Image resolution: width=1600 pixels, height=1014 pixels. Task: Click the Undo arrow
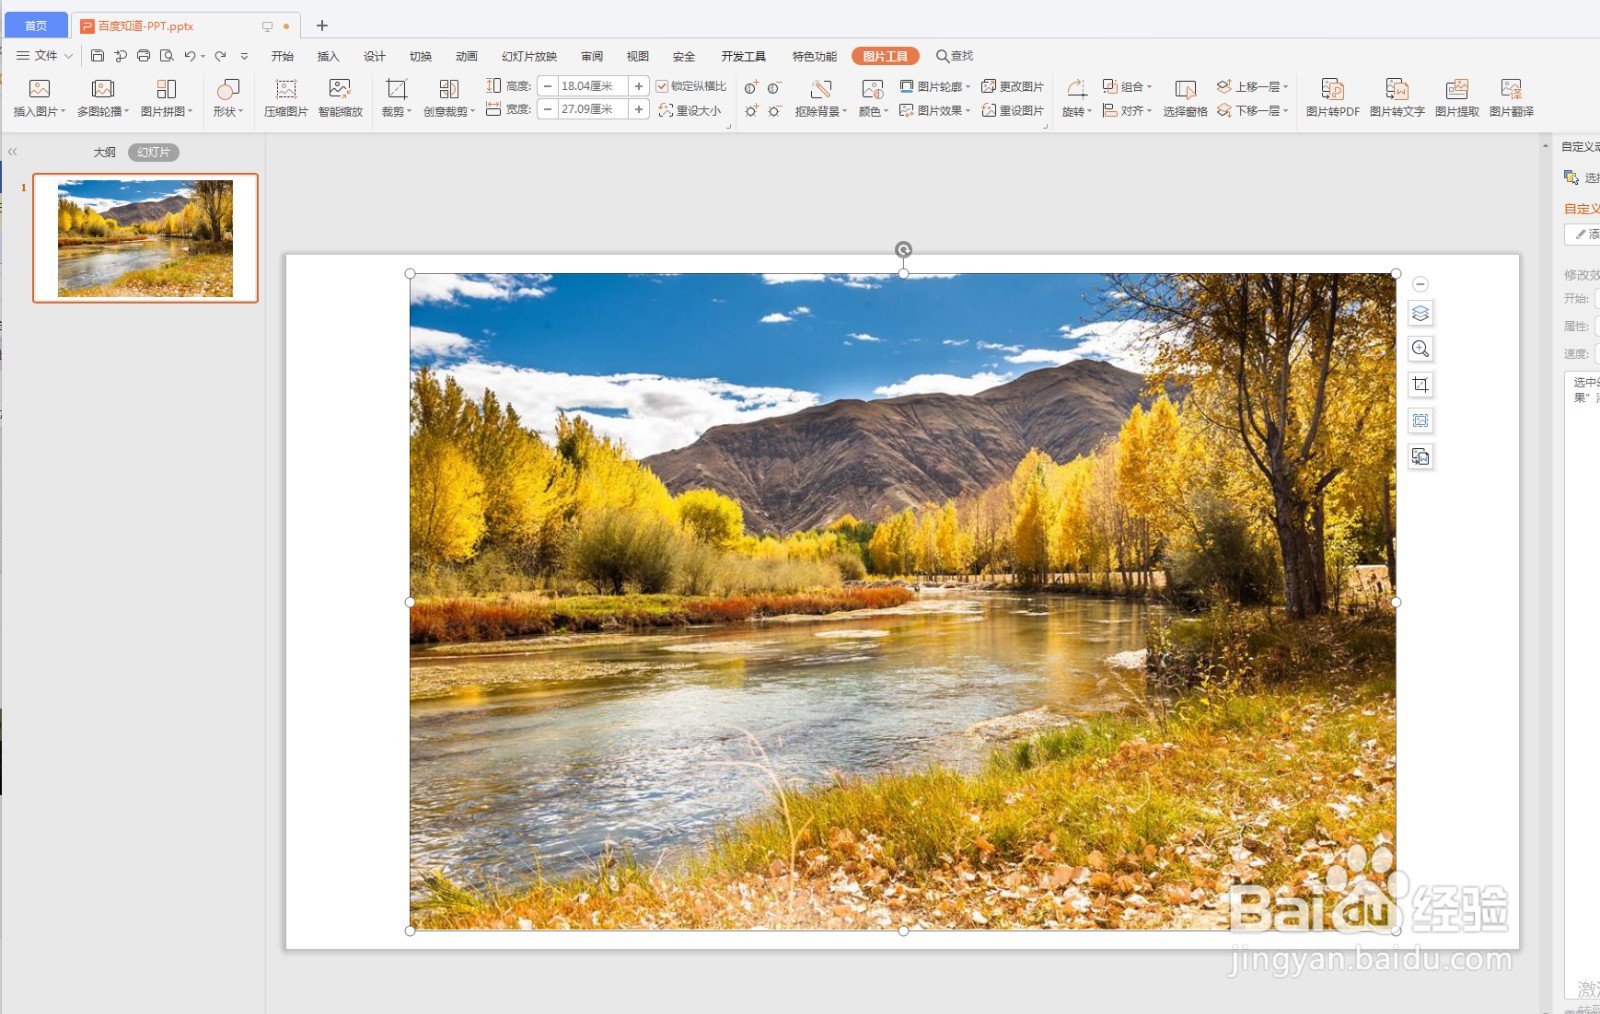190,56
